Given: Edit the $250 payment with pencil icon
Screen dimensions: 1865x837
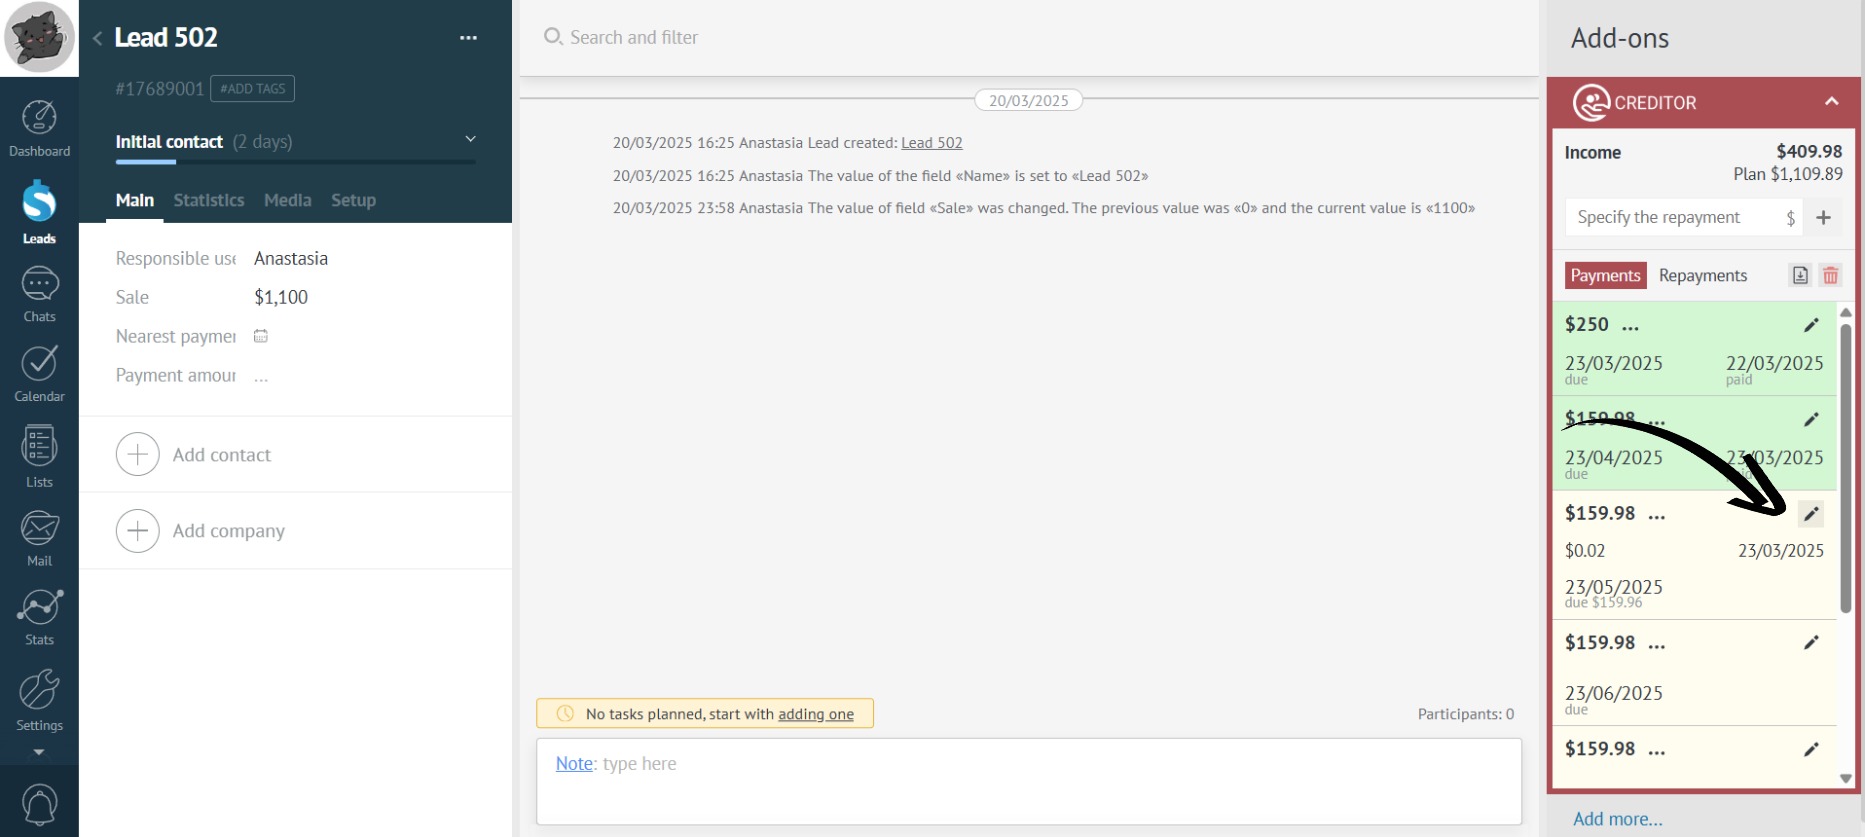Looking at the screenshot, I should [1810, 325].
